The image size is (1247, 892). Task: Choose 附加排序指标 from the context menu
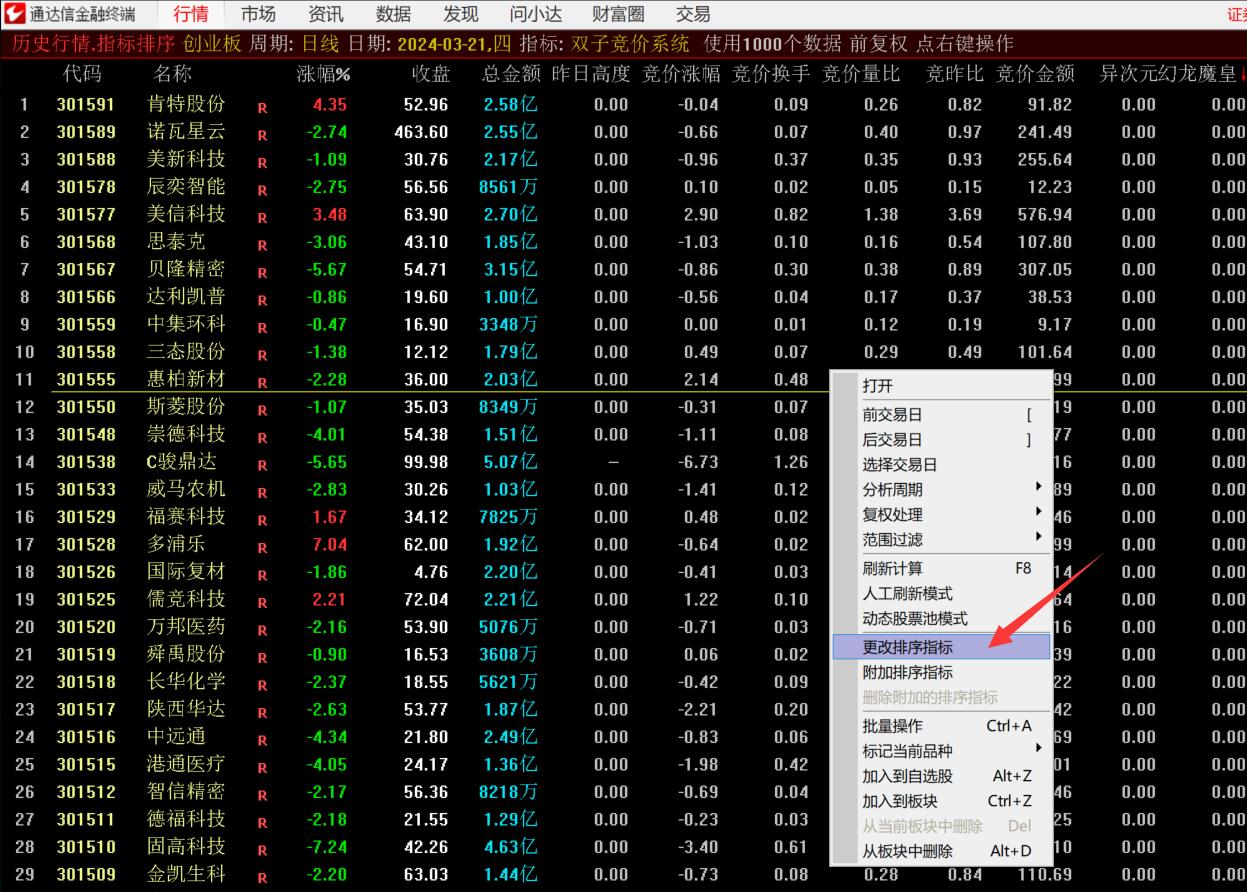(908, 673)
